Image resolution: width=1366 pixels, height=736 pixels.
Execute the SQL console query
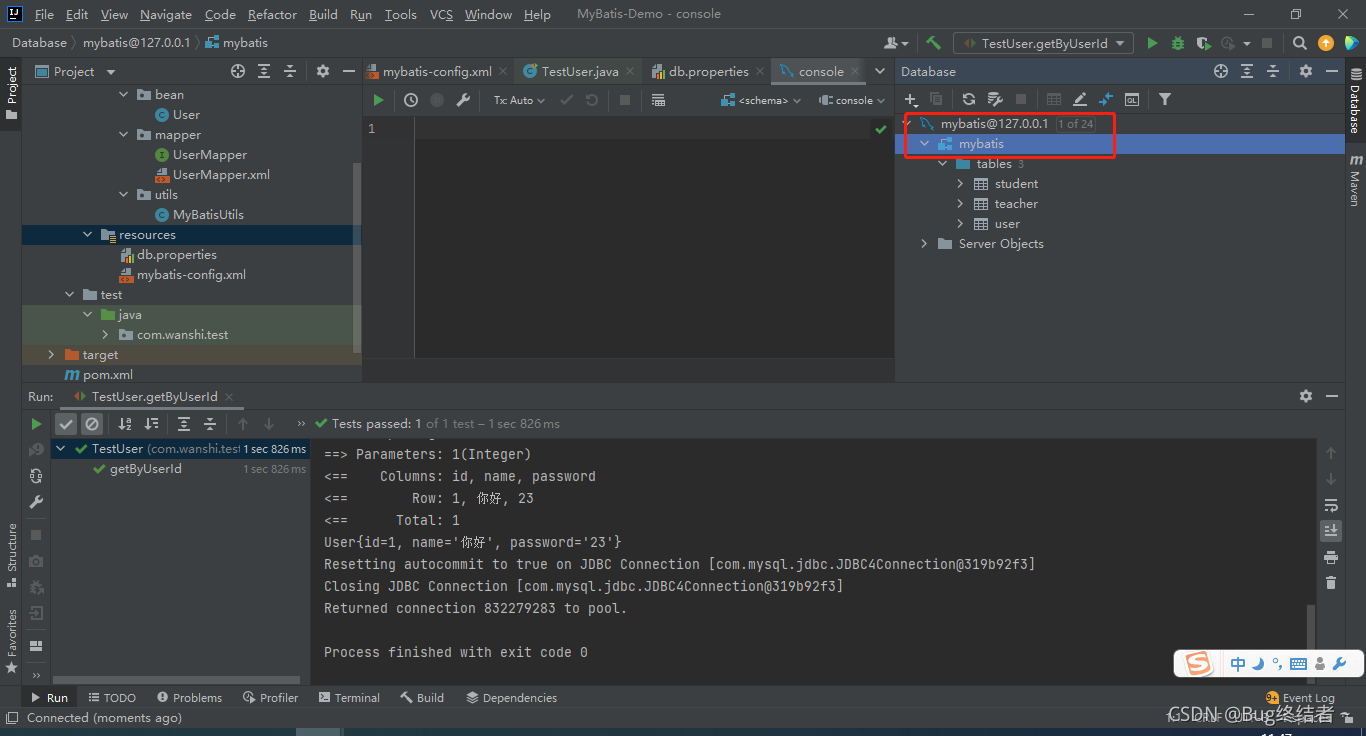[378, 100]
